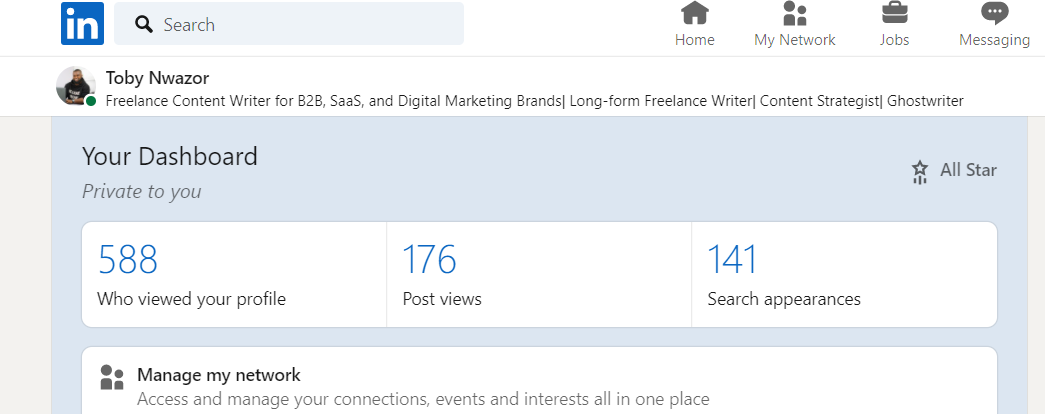Click the LinkedIn logo icon
Image resolution: width=1045 pixels, height=414 pixels.
82,24
